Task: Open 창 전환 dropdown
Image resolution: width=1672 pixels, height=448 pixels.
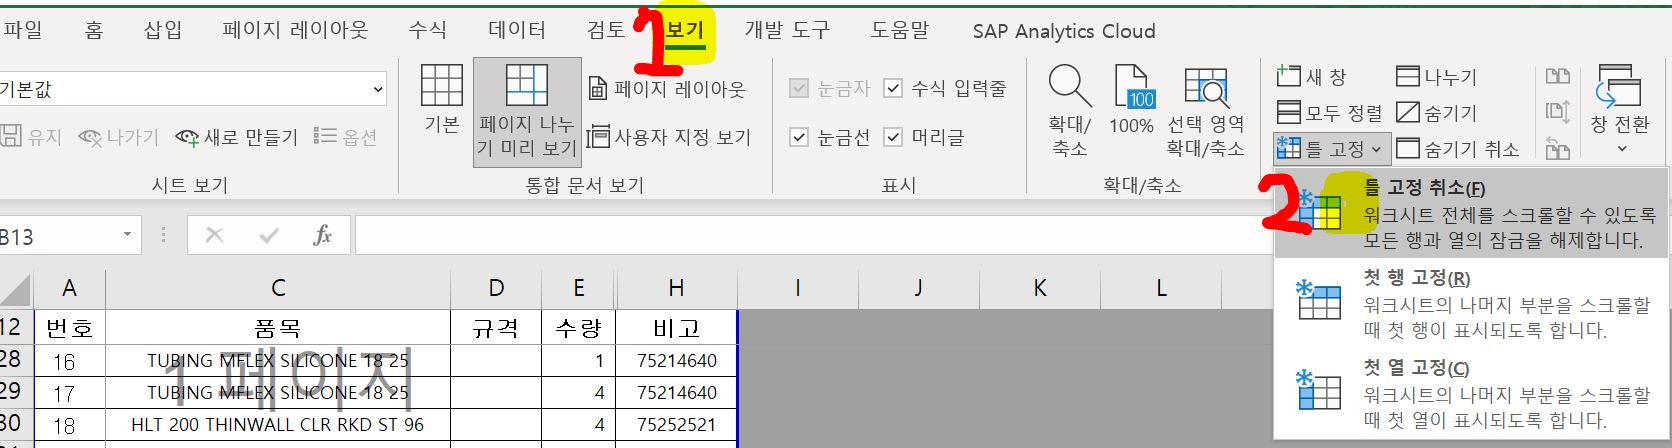Action: click(x=1620, y=110)
